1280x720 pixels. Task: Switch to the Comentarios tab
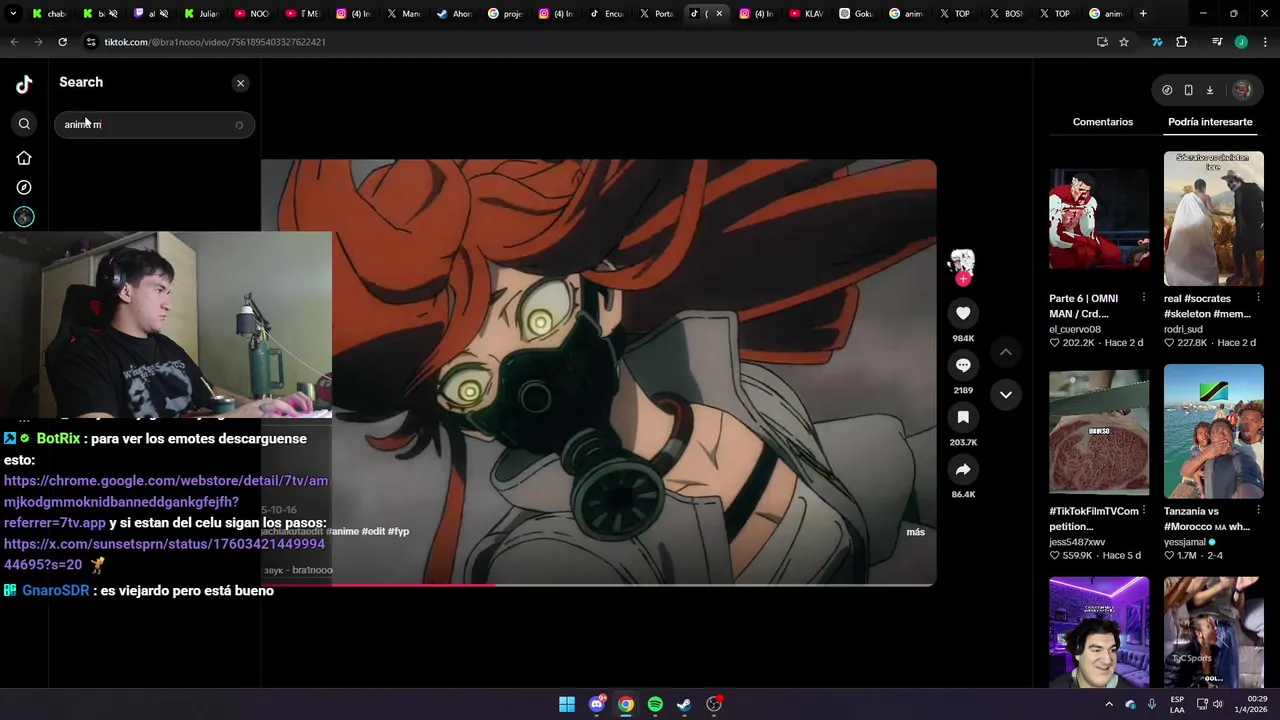pyautogui.click(x=1103, y=122)
